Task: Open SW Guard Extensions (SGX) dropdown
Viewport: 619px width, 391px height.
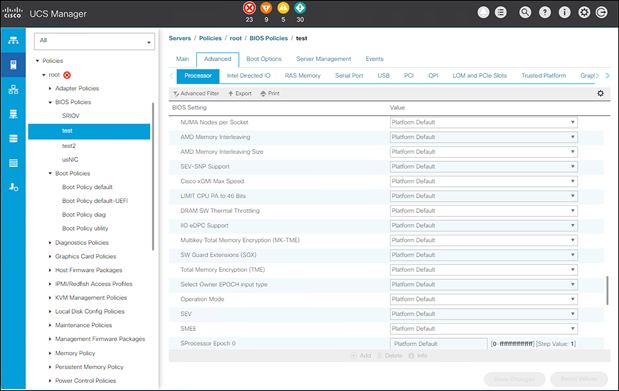Action: click(484, 255)
